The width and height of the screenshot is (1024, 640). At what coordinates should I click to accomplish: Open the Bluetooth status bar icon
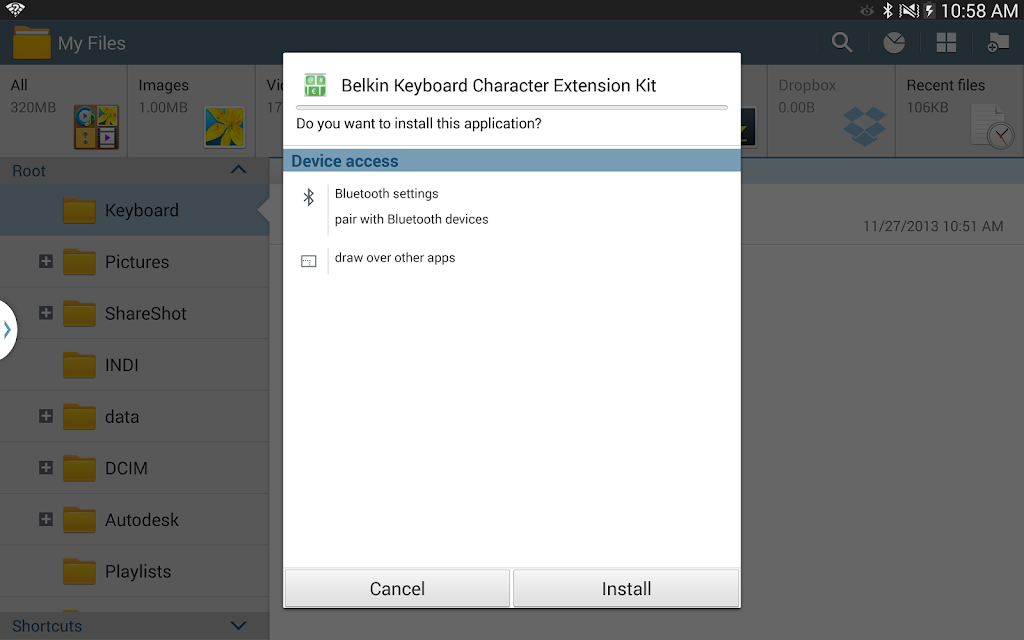point(887,10)
